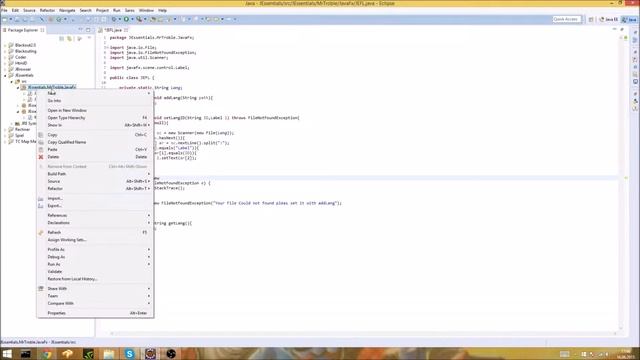
Task: Click the Share With icon in context menu
Action: (x=41, y=289)
